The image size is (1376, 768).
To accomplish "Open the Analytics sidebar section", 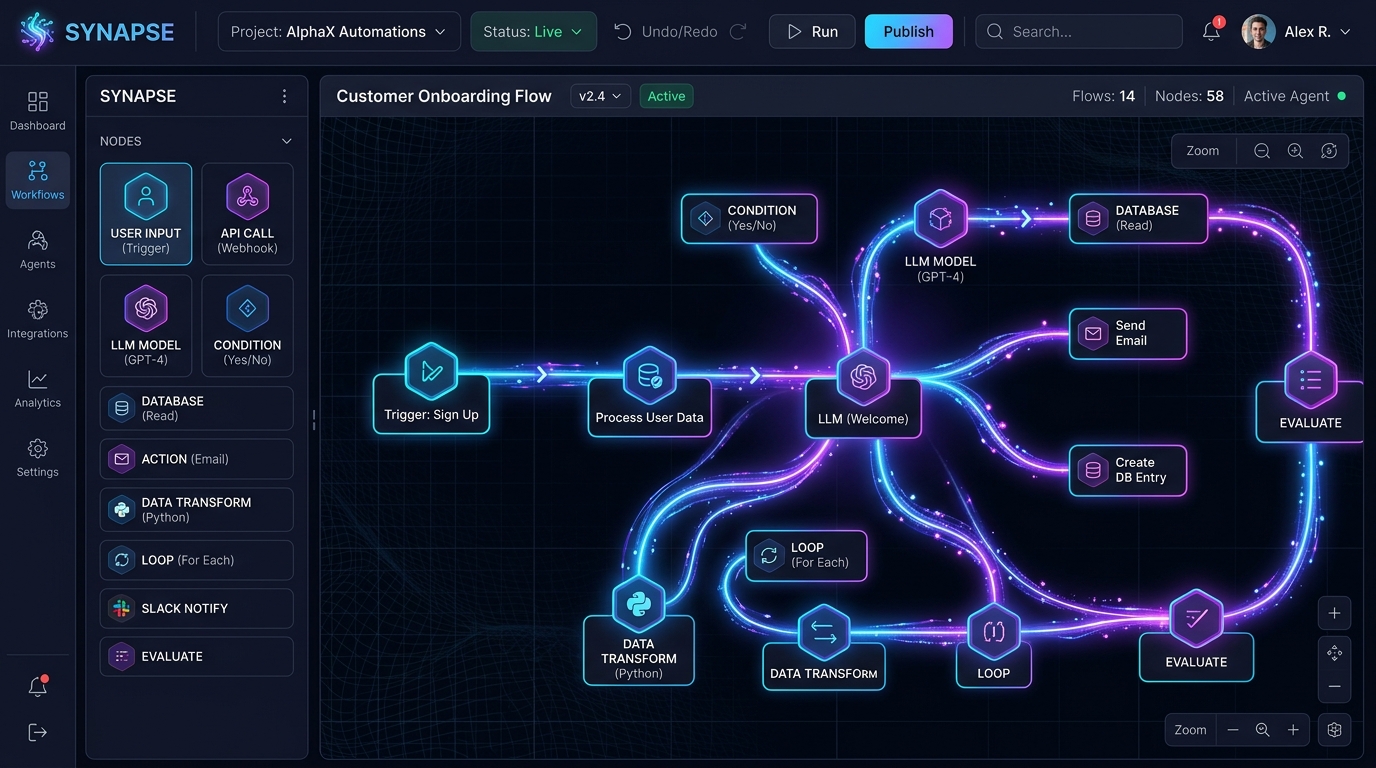I will 38,388.
